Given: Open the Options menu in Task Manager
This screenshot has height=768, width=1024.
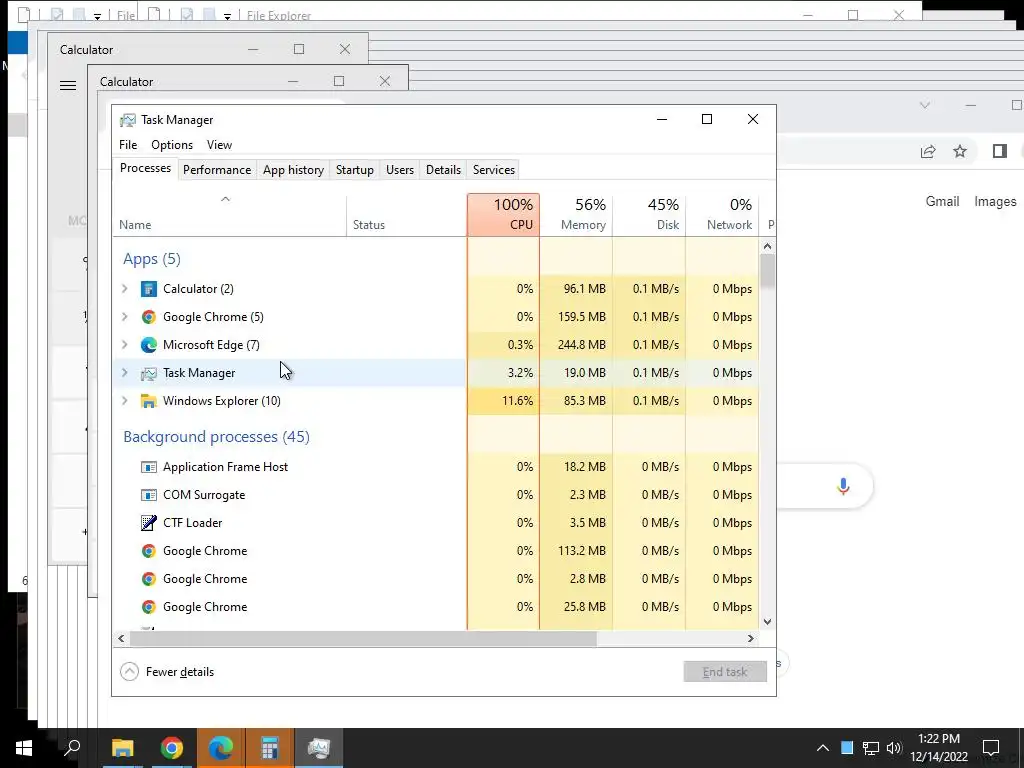Looking at the screenshot, I should [x=172, y=145].
